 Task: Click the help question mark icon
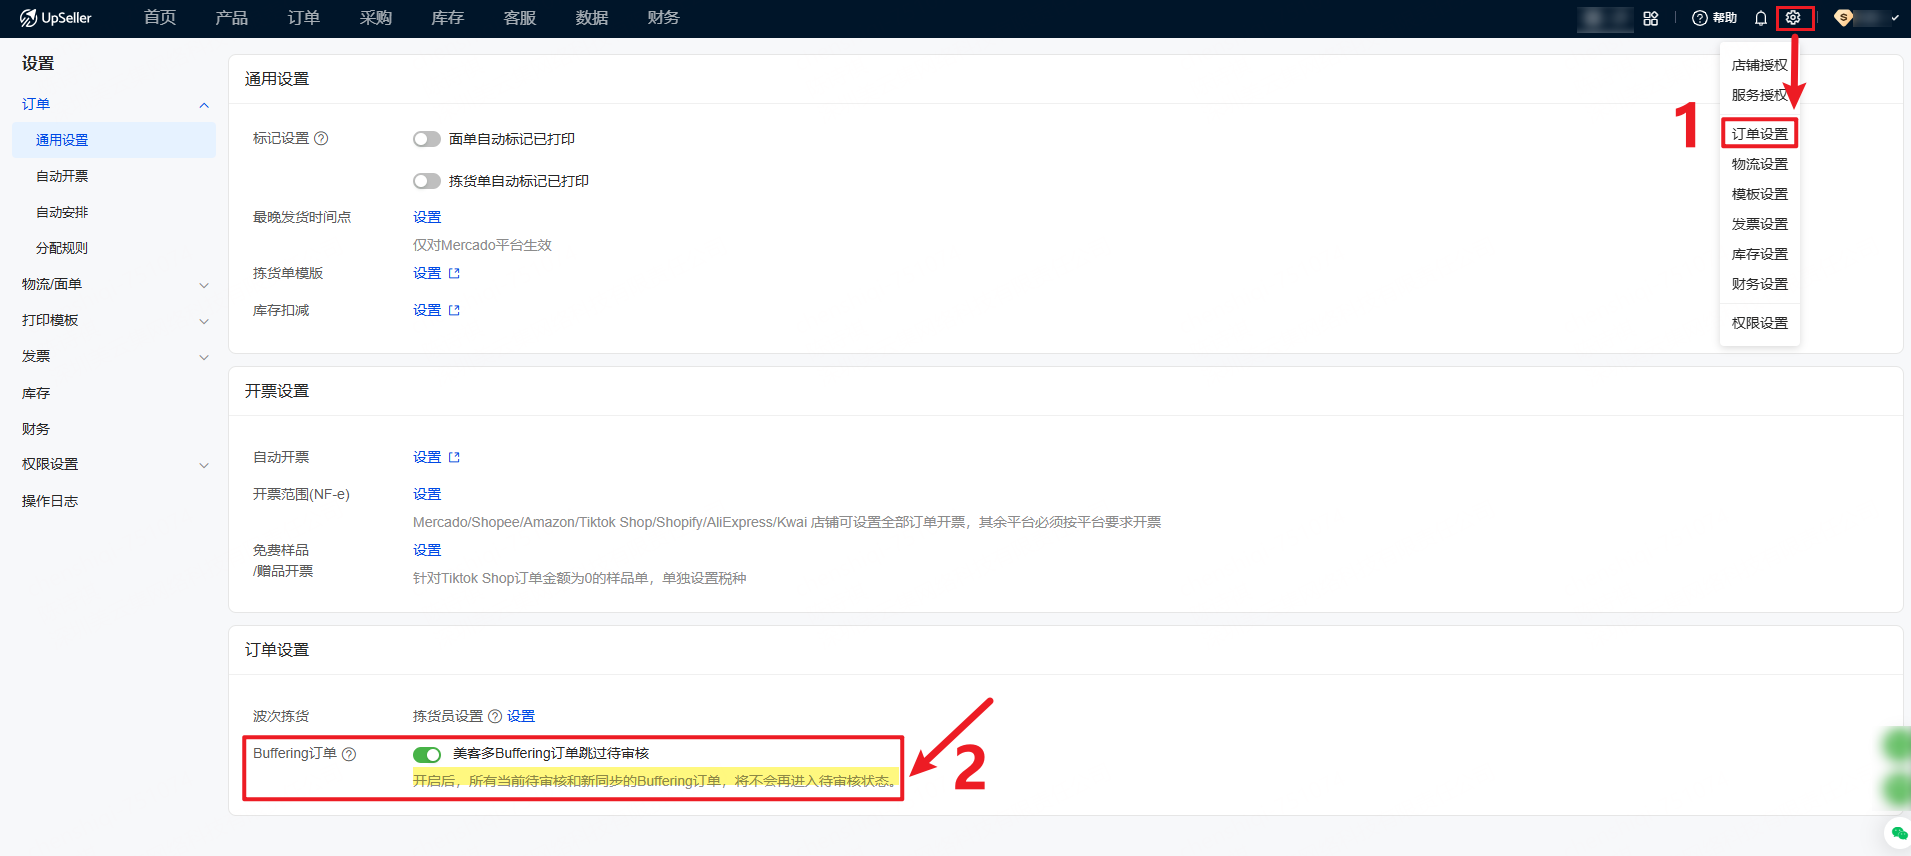[1699, 18]
